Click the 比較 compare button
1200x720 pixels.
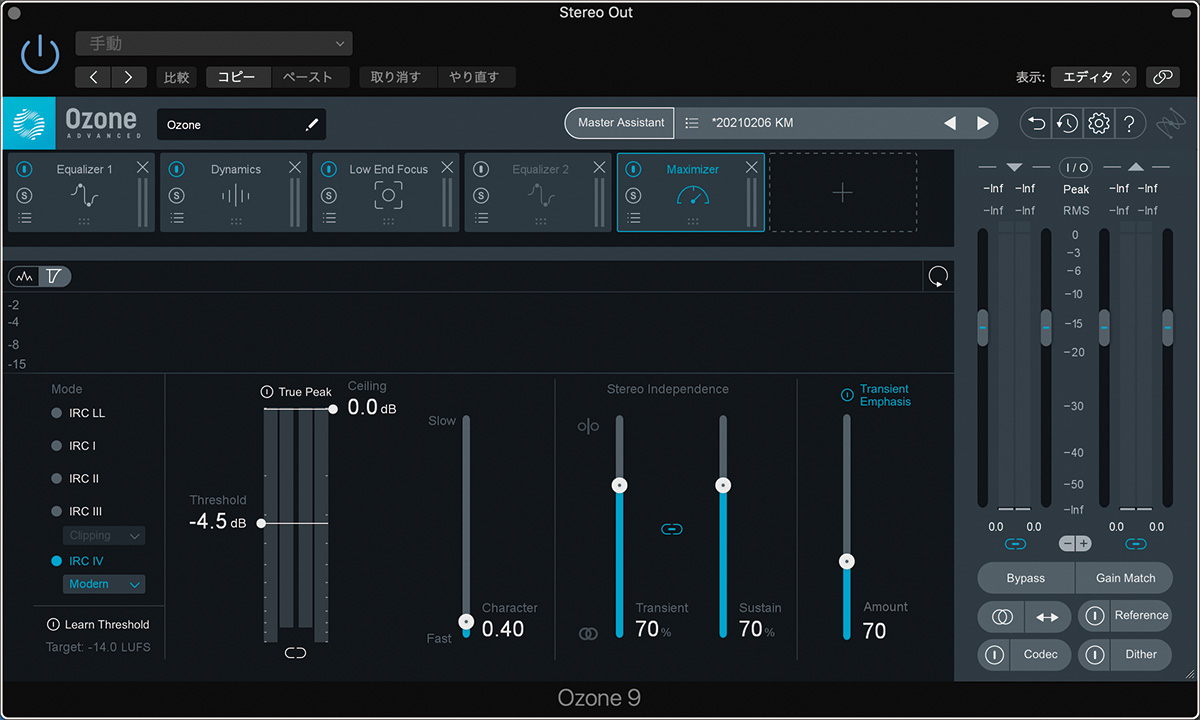176,77
